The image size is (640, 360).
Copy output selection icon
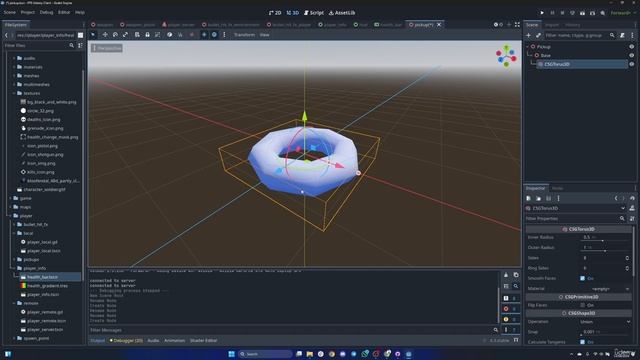click(x=516, y=275)
